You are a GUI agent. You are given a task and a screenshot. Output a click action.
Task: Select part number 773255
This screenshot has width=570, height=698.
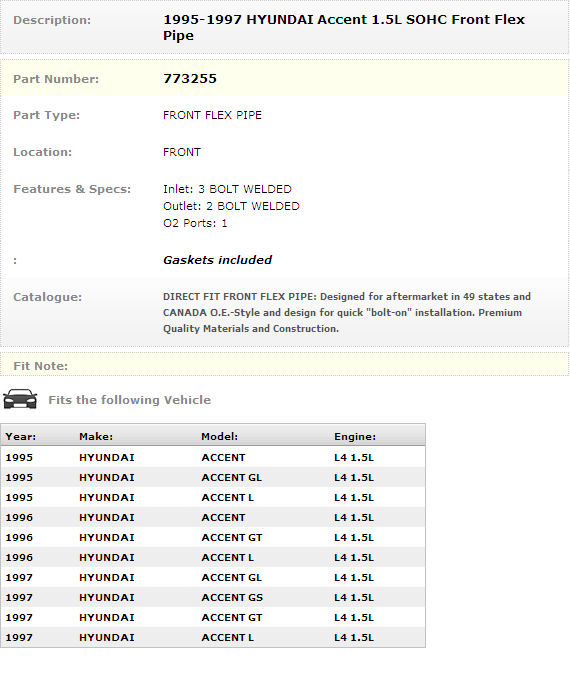(190, 79)
